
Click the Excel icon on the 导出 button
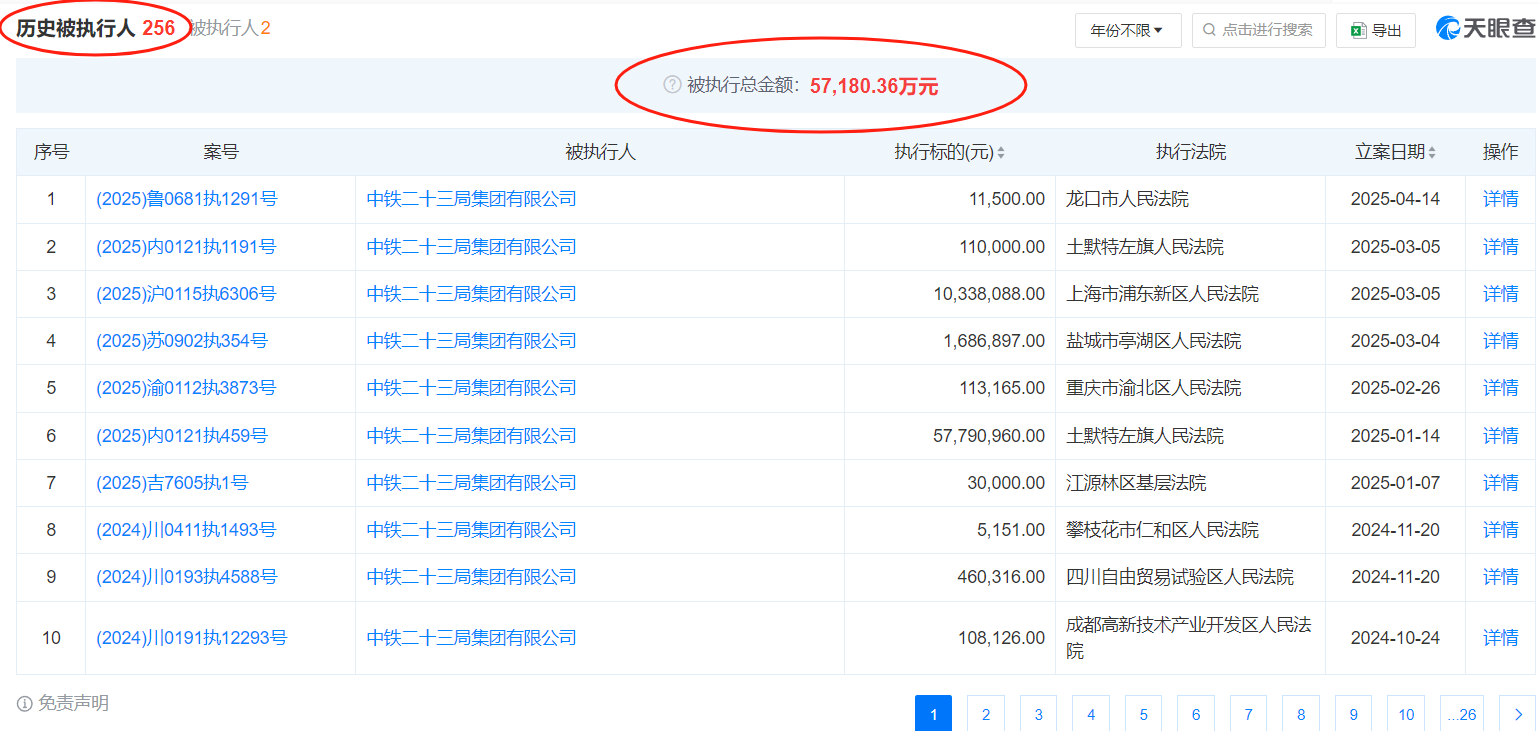coord(1358,30)
